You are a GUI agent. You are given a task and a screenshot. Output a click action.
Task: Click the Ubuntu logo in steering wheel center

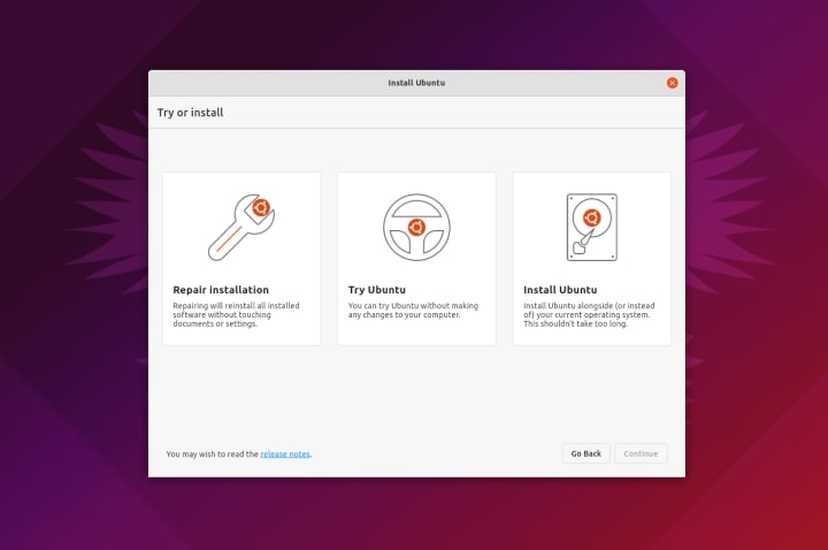coord(416,226)
